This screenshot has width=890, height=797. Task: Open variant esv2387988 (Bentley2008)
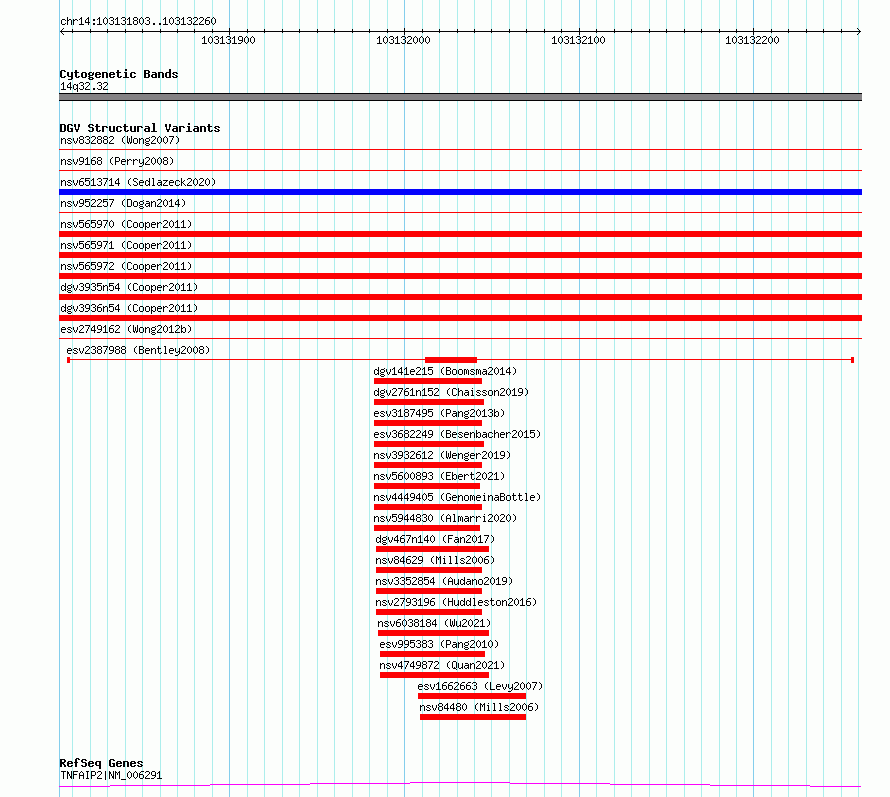click(138, 350)
